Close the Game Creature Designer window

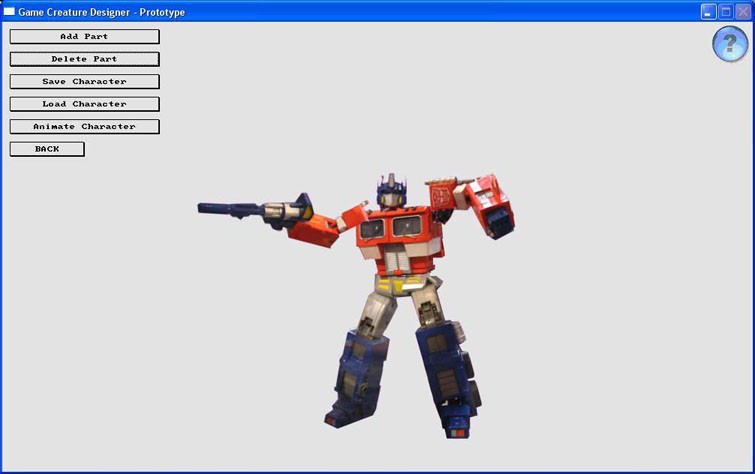[743, 12]
